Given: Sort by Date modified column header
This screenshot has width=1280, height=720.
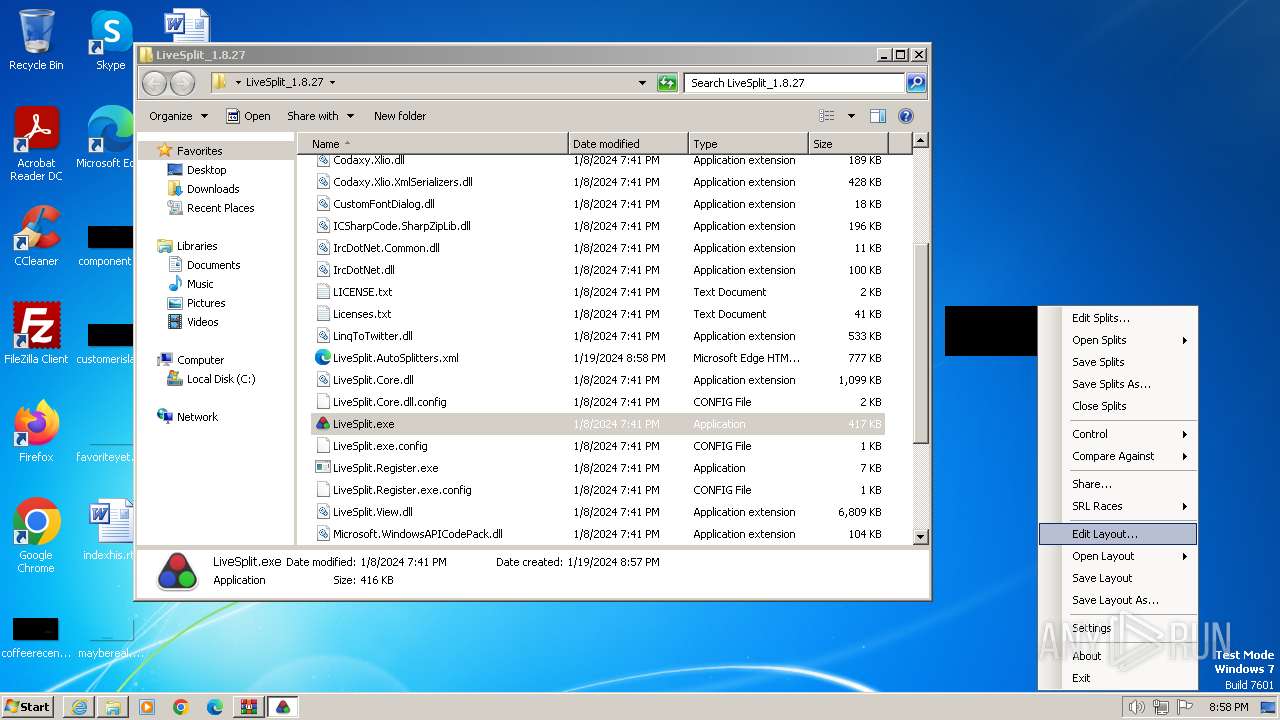Looking at the screenshot, I should click(x=628, y=144).
